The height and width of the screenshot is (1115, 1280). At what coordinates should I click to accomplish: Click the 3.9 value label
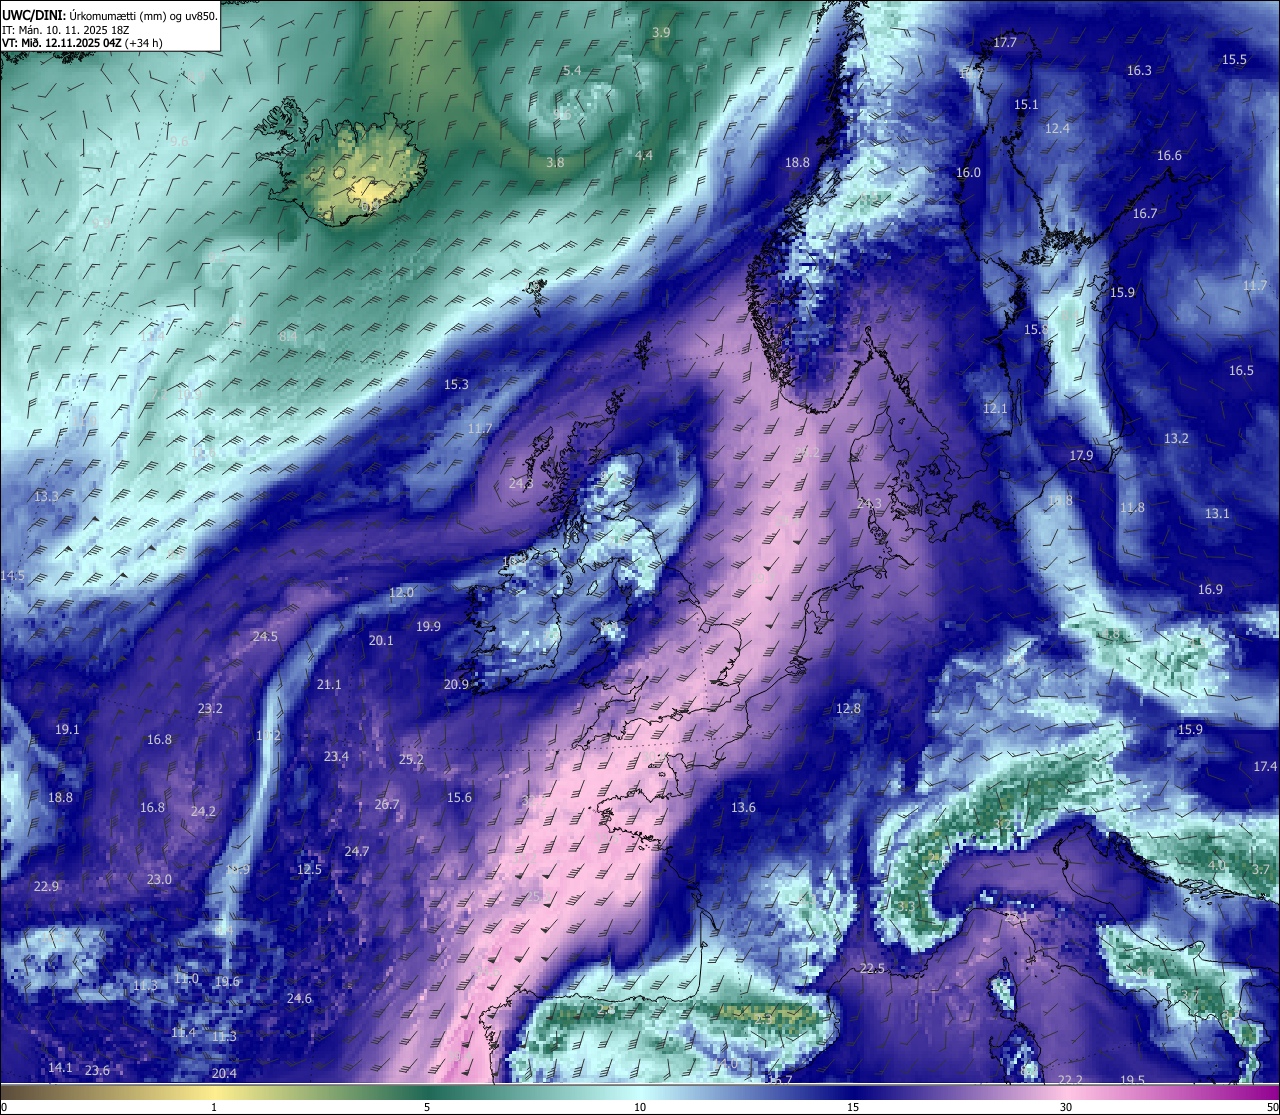click(x=661, y=32)
